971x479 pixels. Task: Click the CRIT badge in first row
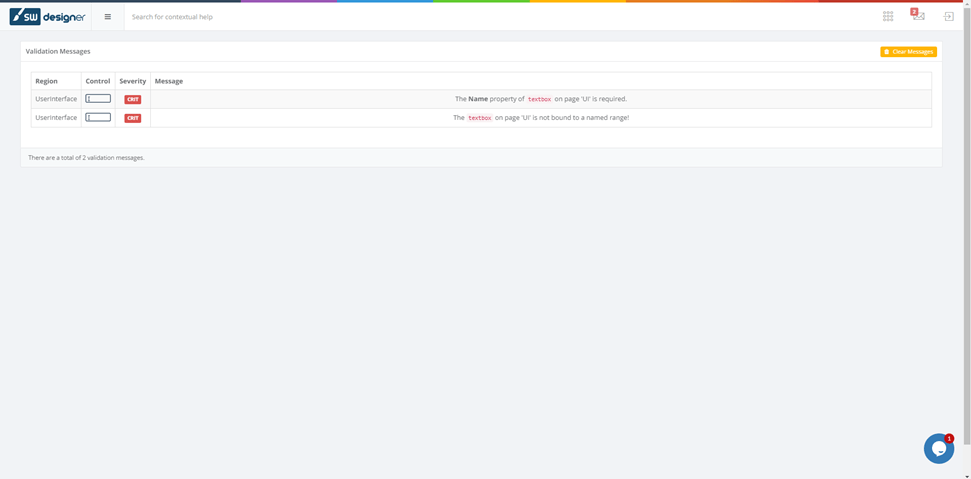(x=132, y=100)
